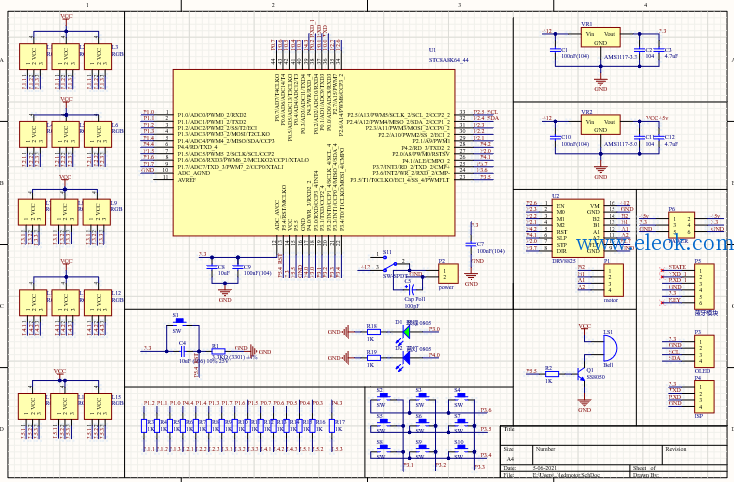Select resistor R2 1K near Q1
The width and height of the screenshot is (734, 482).
click(551, 373)
